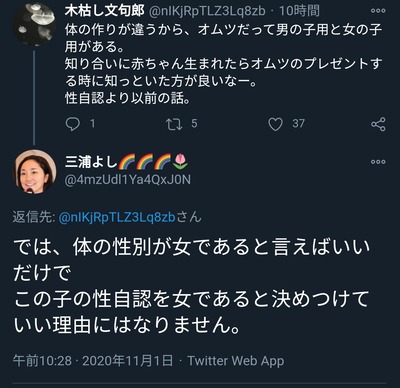Reply to the 木枯し文句郎 tweet
This screenshot has width=400, height=388.
(73, 124)
